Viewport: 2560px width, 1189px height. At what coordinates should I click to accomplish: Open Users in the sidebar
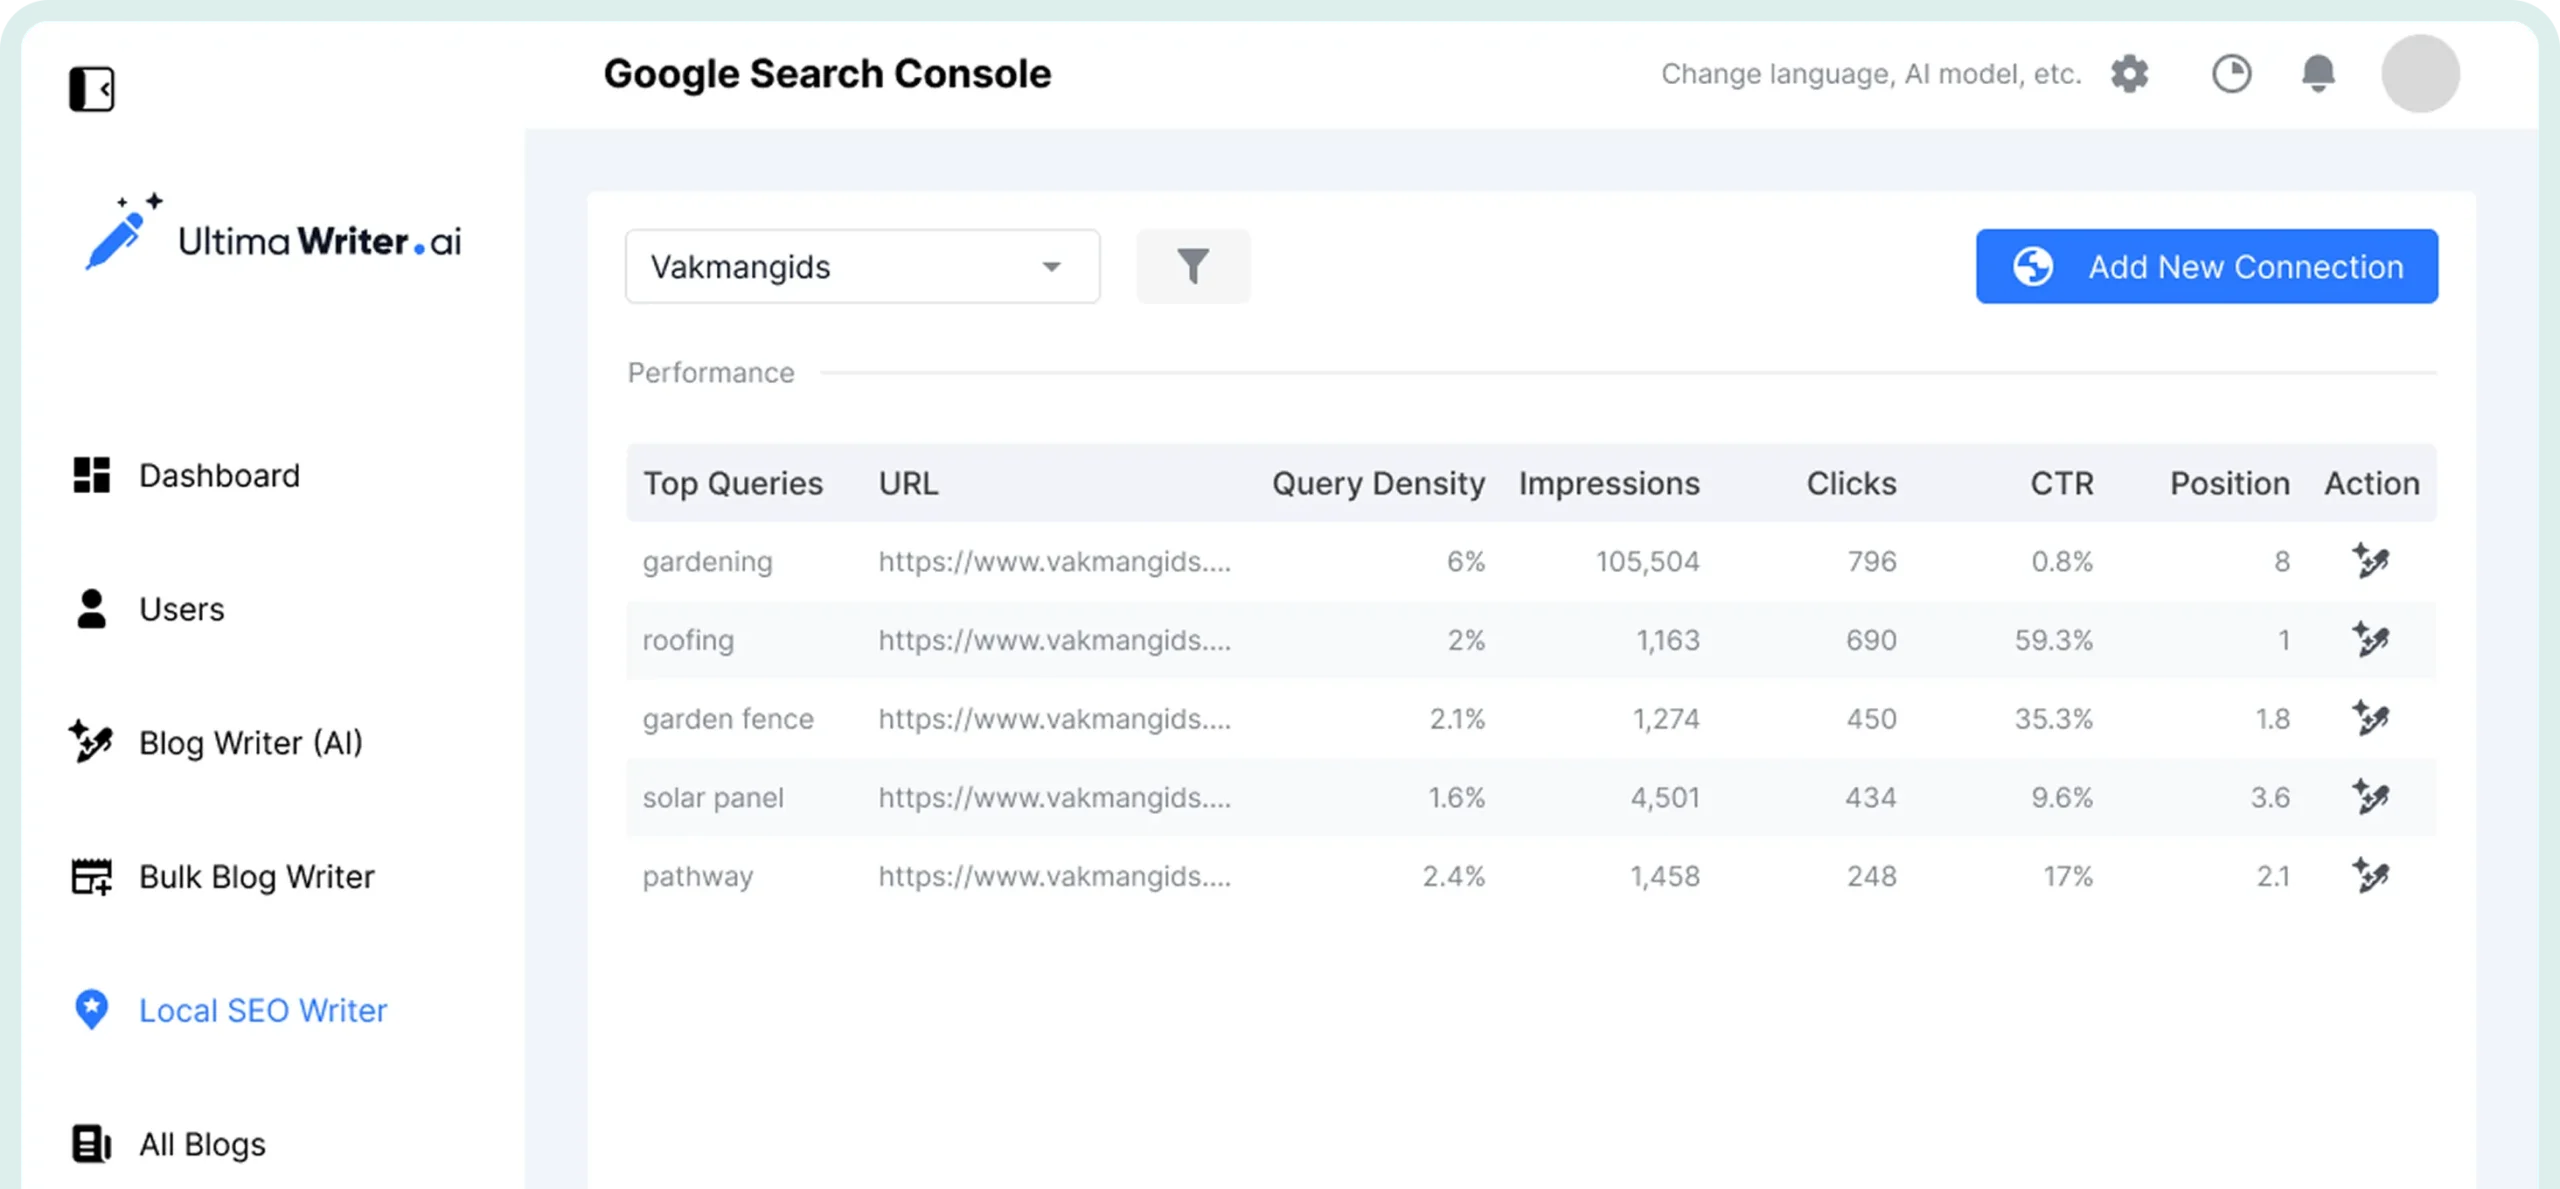coord(181,609)
